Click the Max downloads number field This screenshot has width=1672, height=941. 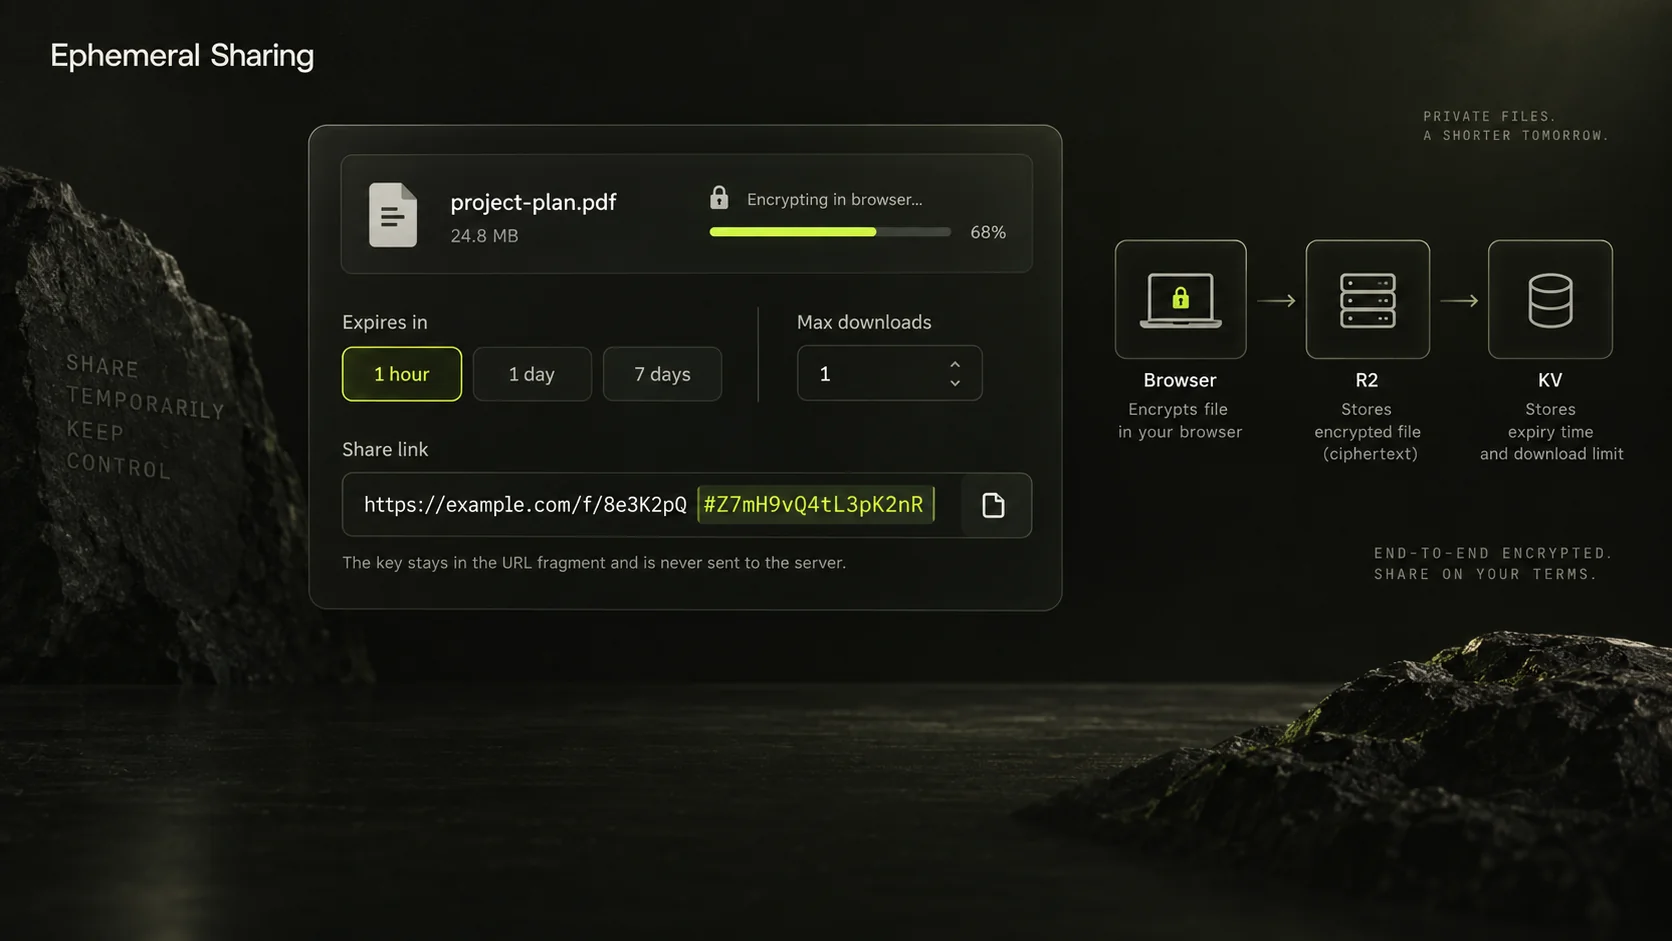pyautogui.click(x=889, y=373)
